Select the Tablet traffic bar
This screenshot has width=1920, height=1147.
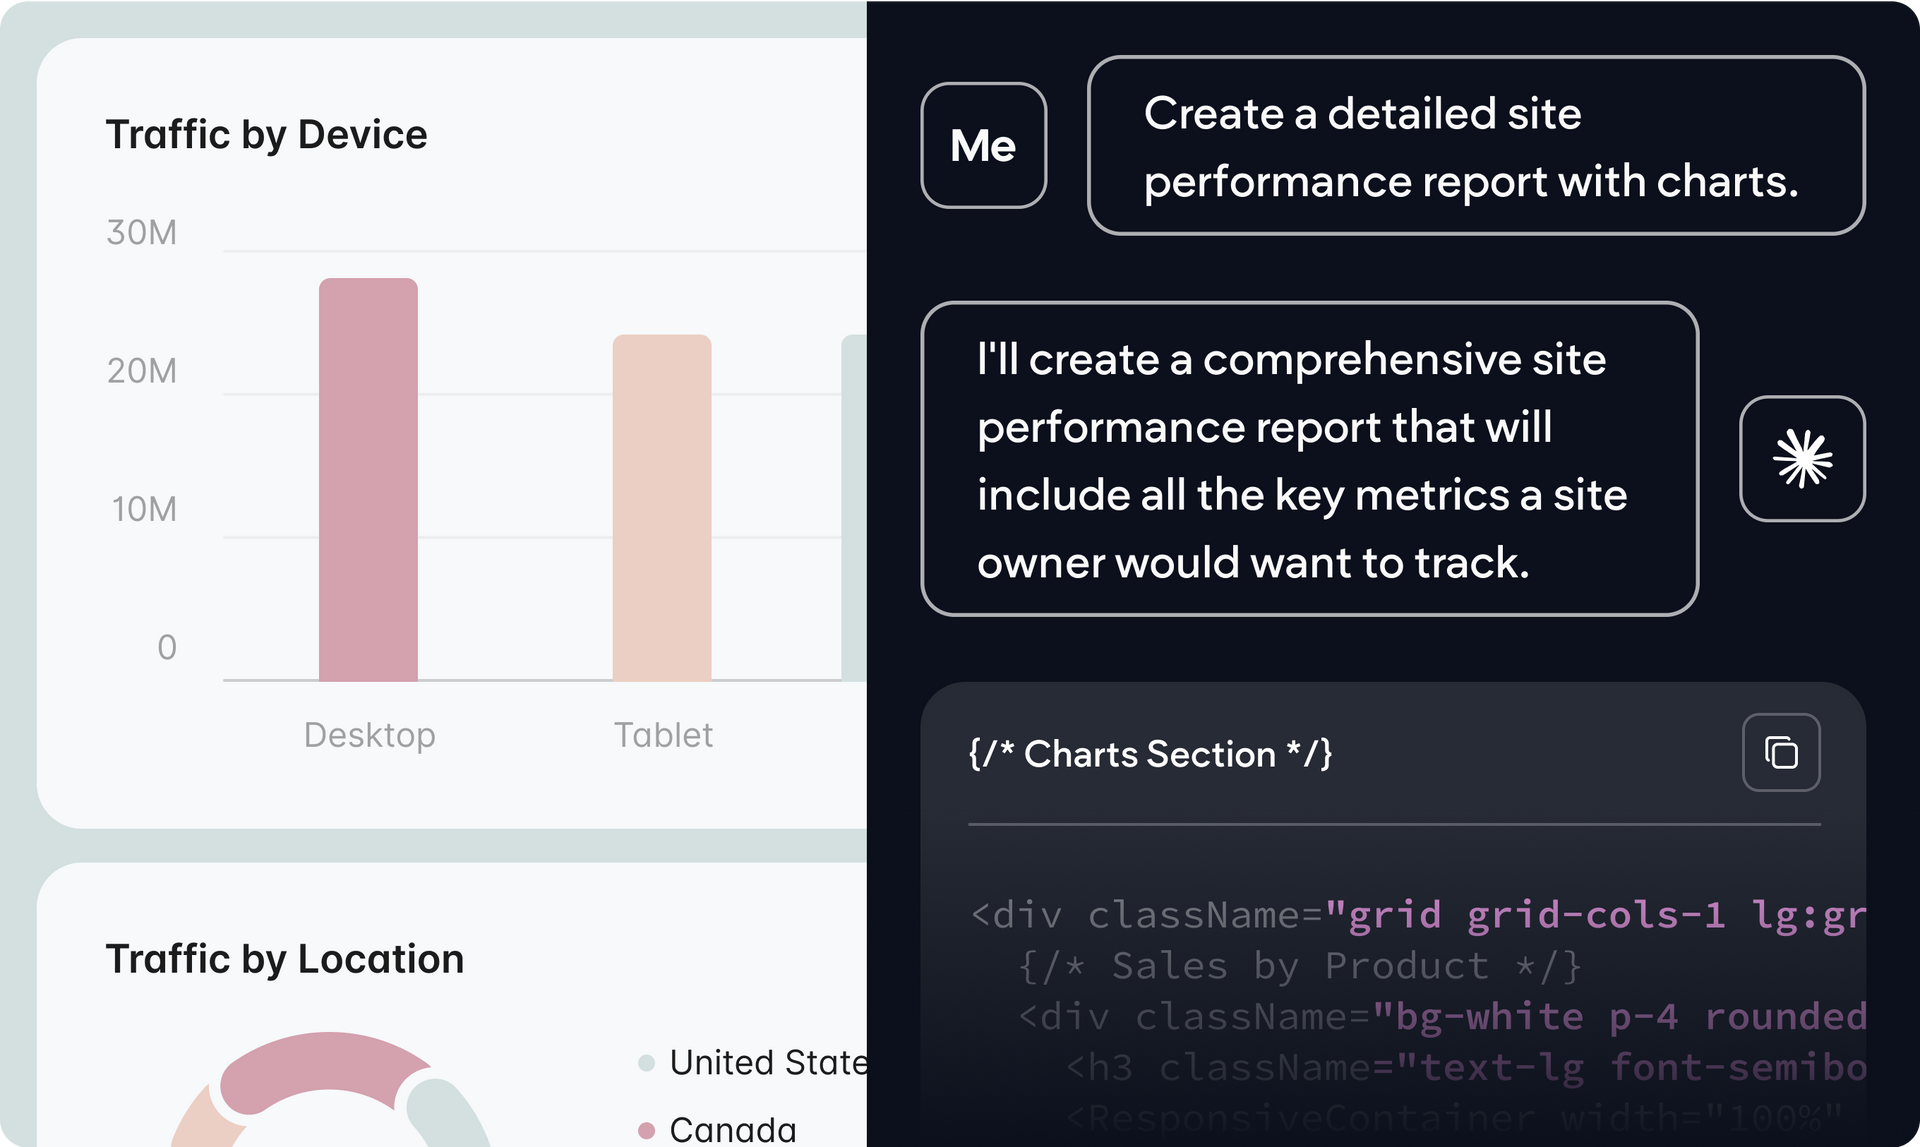662,508
